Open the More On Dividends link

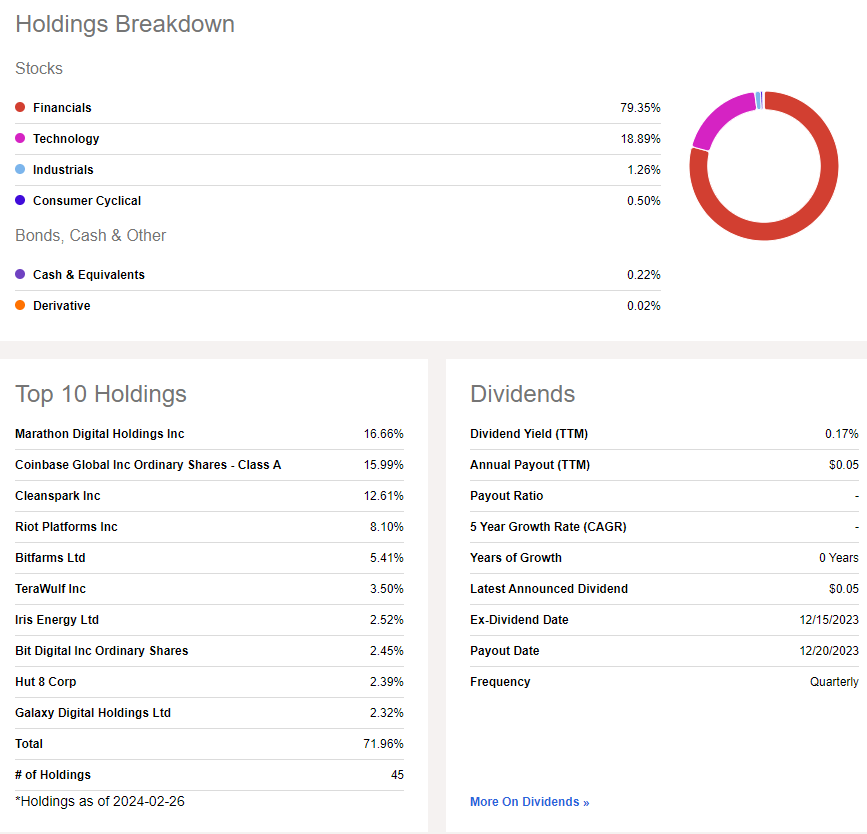[x=529, y=802]
